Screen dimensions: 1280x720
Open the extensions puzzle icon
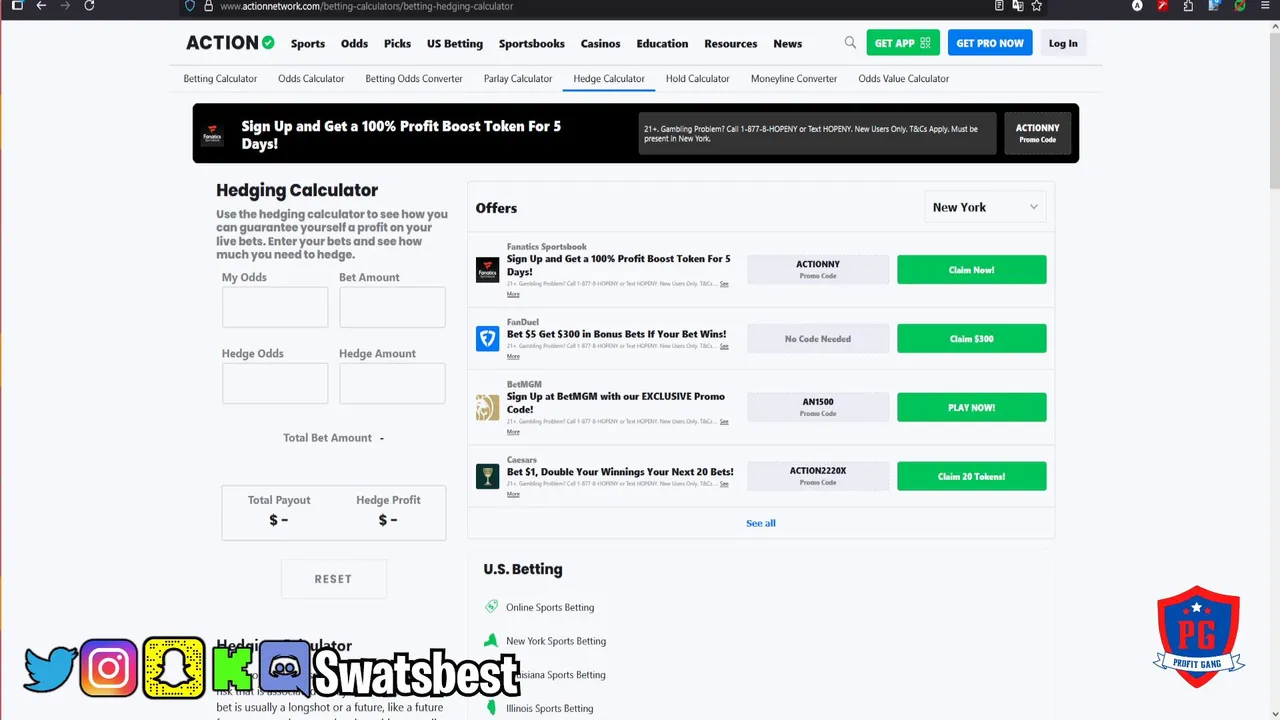click(1188, 6)
